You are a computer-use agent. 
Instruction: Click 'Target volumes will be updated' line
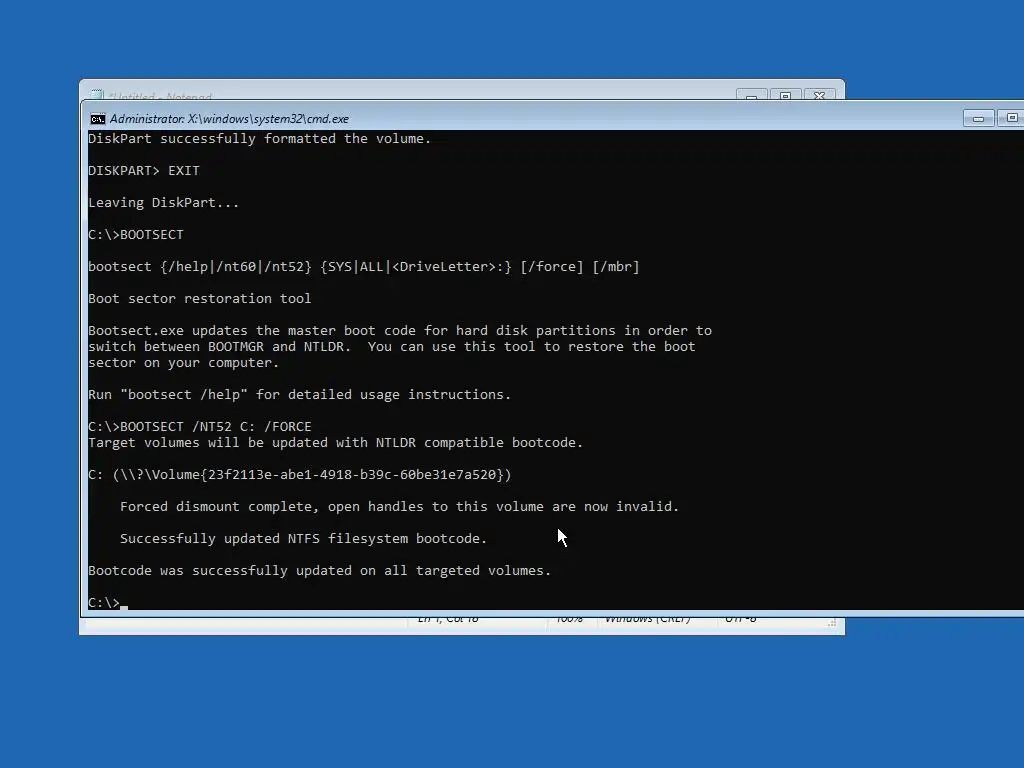[336, 443]
